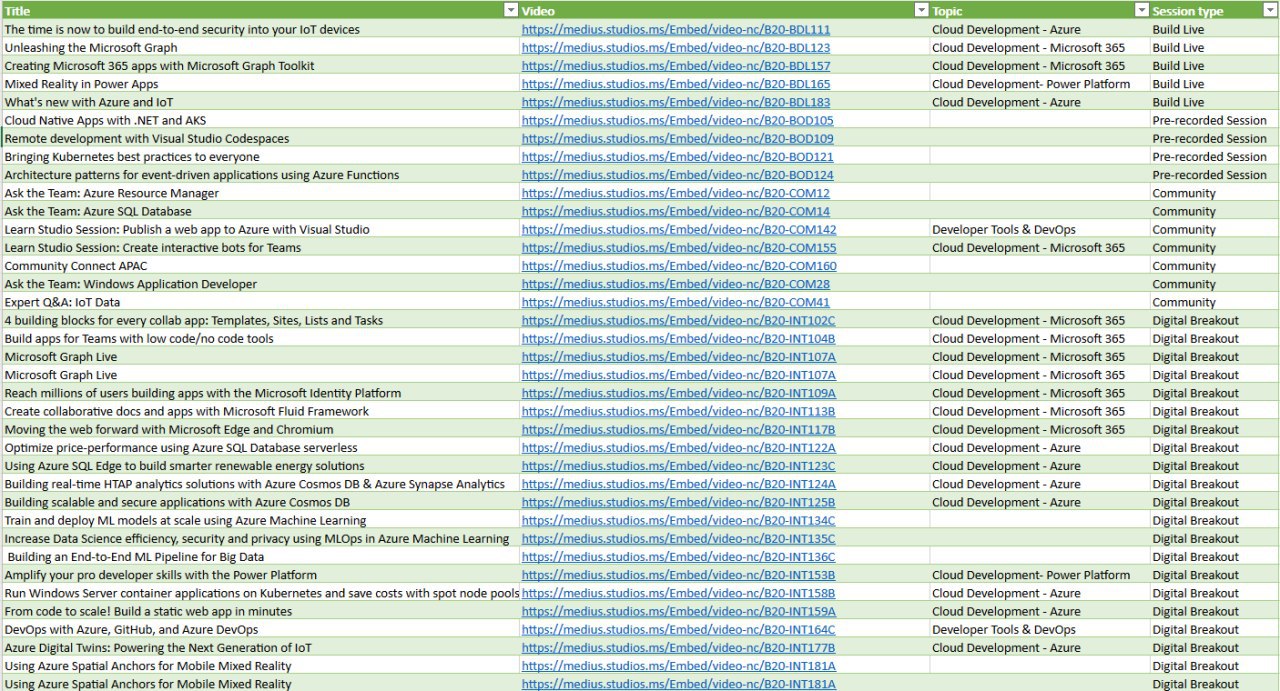Select 'DevOps with Azure, GitHub, and Azure DevOps' cell
The width and height of the screenshot is (1280, 691).
pos(260,630)
